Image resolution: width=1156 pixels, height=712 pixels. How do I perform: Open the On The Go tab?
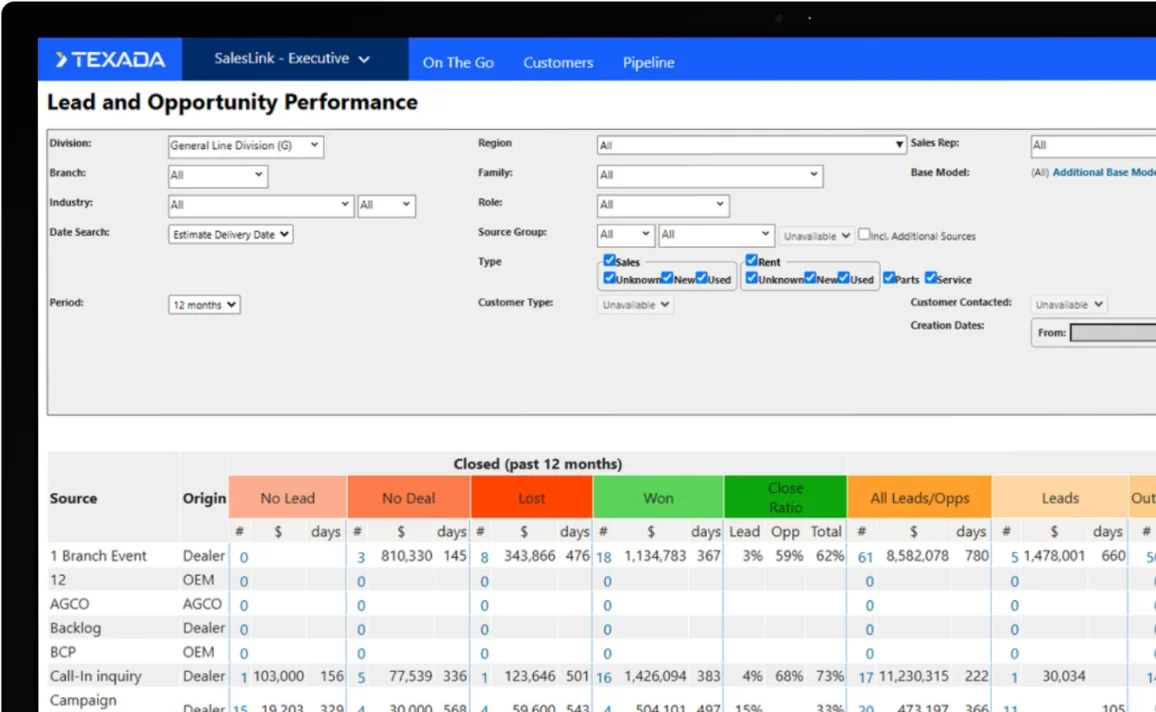[x=458, y=63]
